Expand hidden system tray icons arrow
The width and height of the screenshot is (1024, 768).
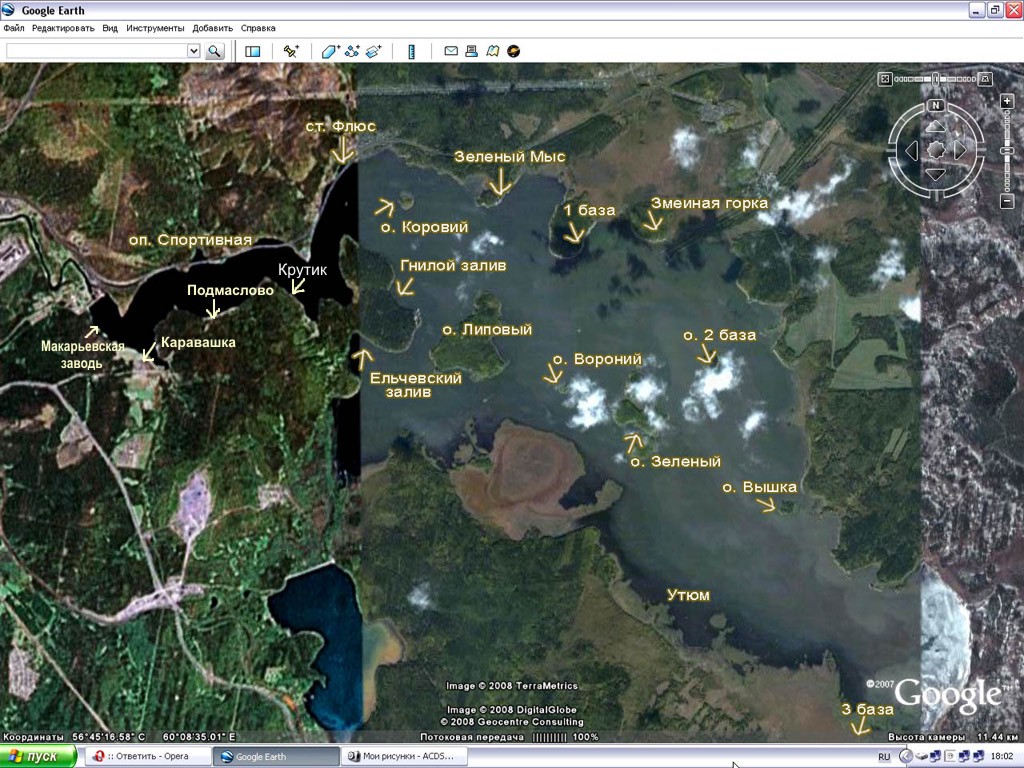[905, 756]
